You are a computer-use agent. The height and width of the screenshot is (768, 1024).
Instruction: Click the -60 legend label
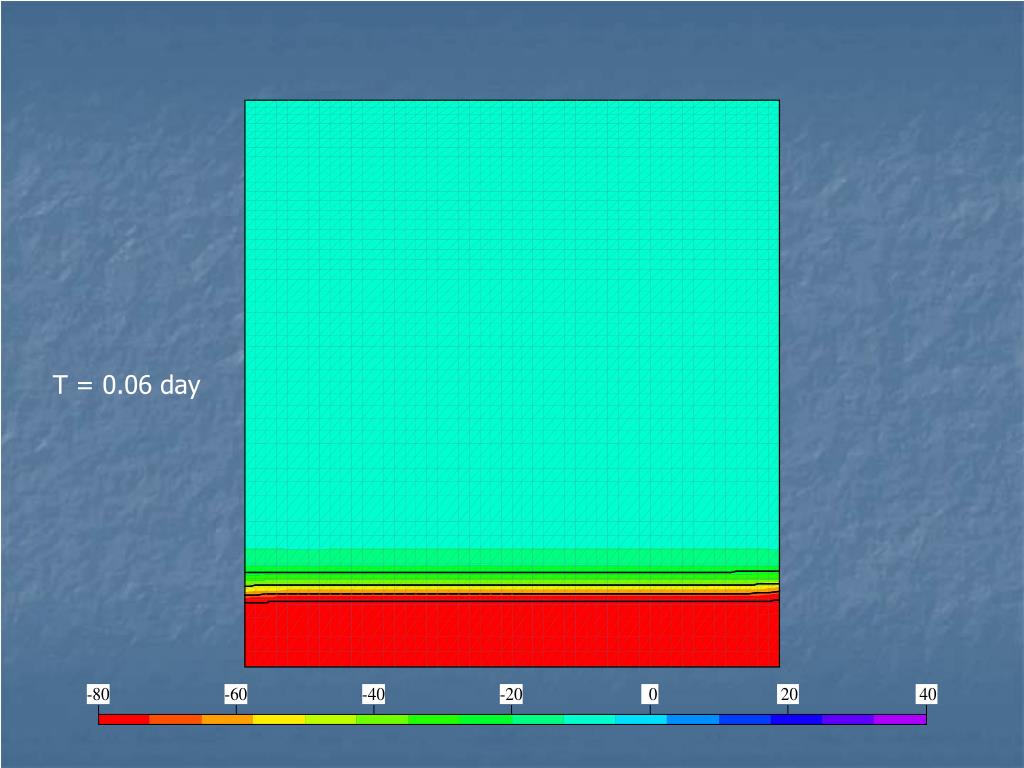click(x=236, y=694)
